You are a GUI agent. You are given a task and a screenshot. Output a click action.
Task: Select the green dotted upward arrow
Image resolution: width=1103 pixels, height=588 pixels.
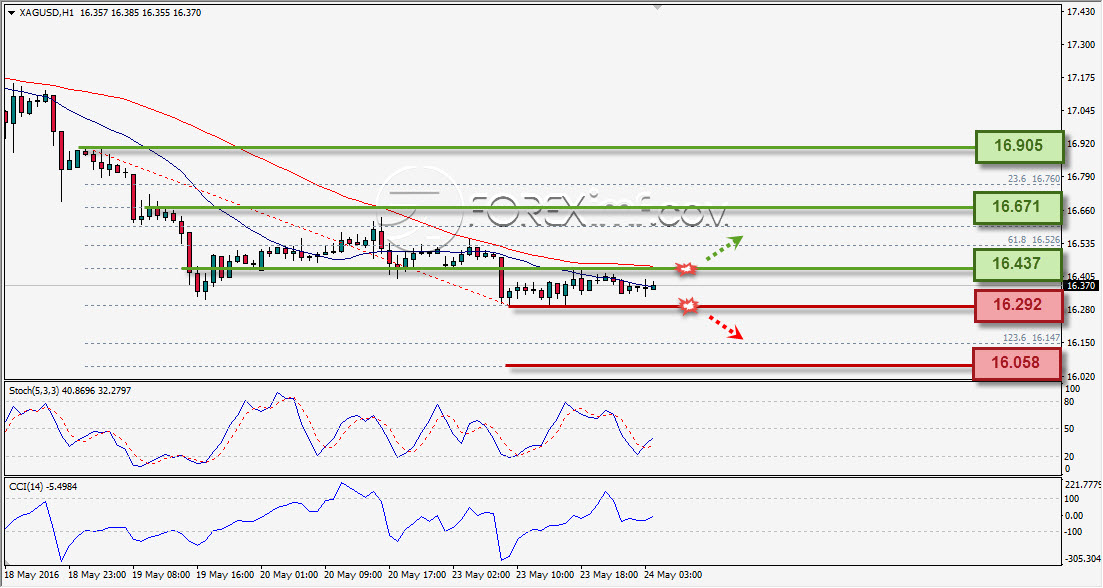pyautogui.click(x=724, y=248)
